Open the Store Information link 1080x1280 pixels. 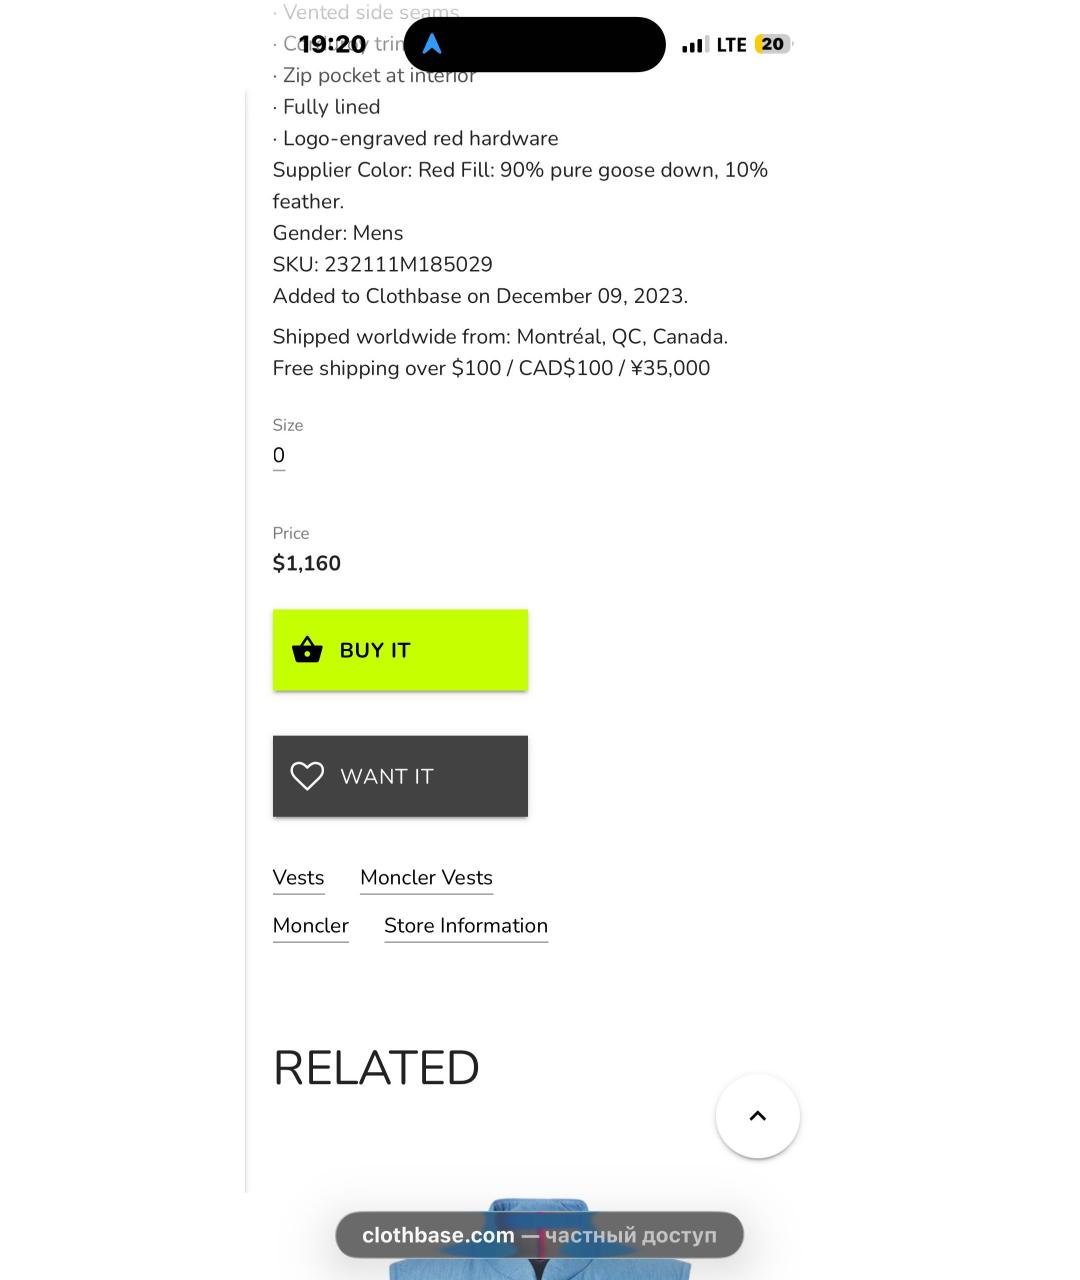coord(466,926)
